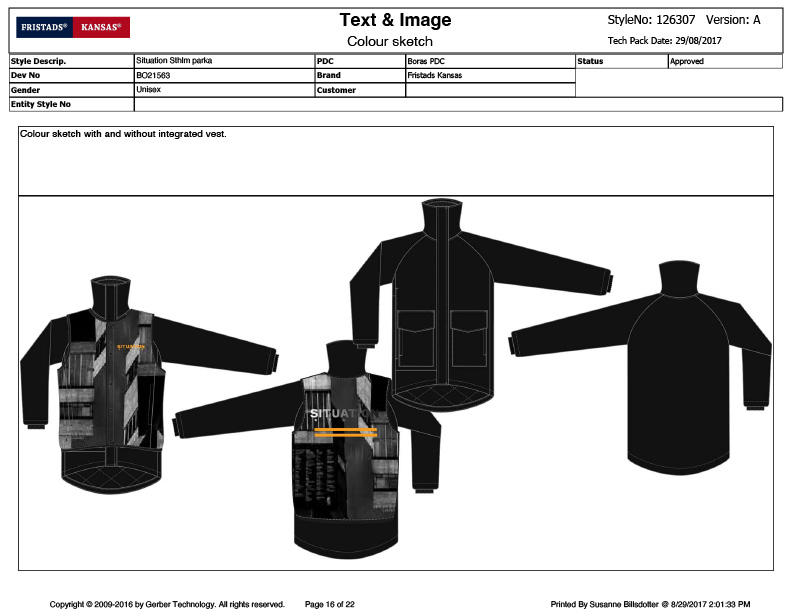
Task: Click 'Tech Pack Date: 29/08/2017'
Action: [664, 40]
